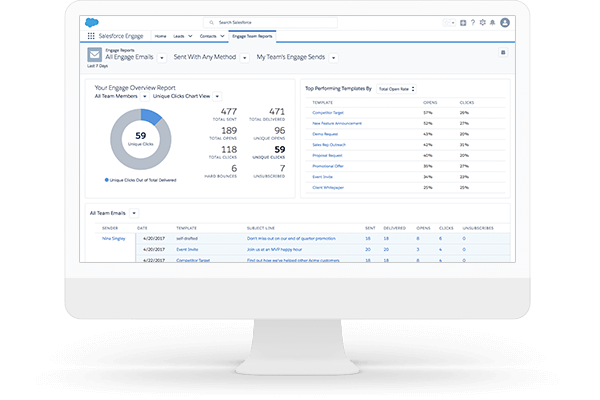Click the Engage Reports envelope icon
600x400 pixels.
click(92, 56)
